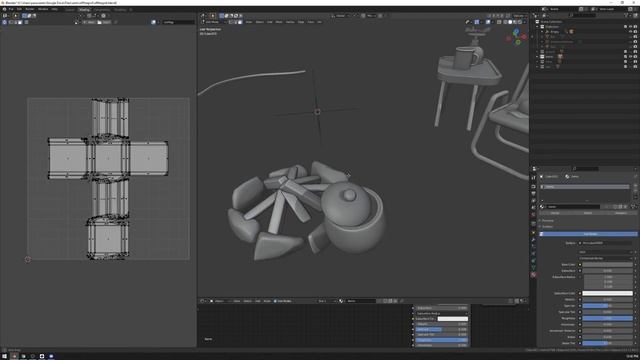This screenshot has height=360, width=640.
Task: Switch to edge select mode in 3D viewport
Action: (236, 22)
